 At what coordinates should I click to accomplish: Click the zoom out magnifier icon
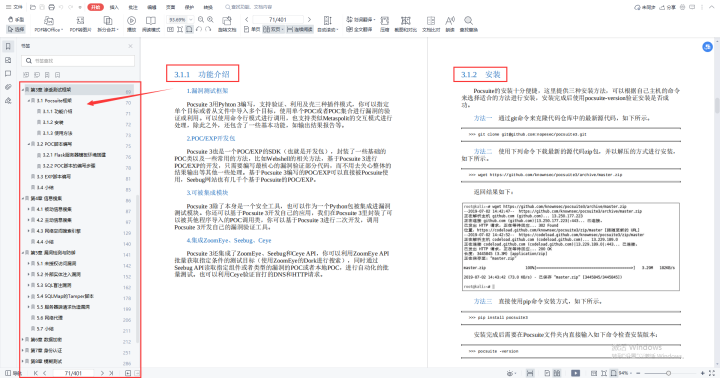coord(201,20)
